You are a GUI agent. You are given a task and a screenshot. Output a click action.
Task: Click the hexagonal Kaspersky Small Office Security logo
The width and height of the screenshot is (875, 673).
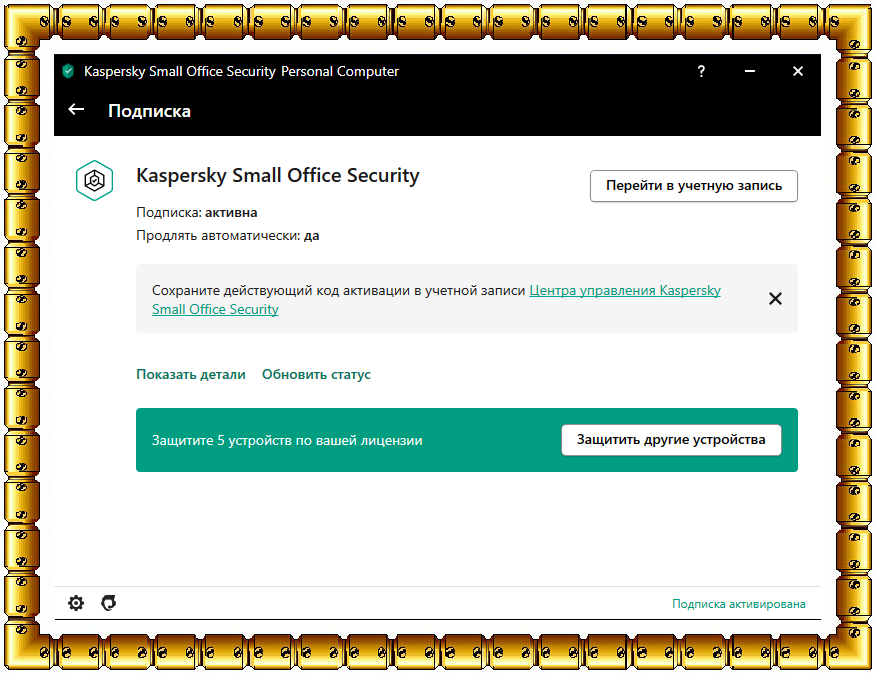[x=94, y=180]
